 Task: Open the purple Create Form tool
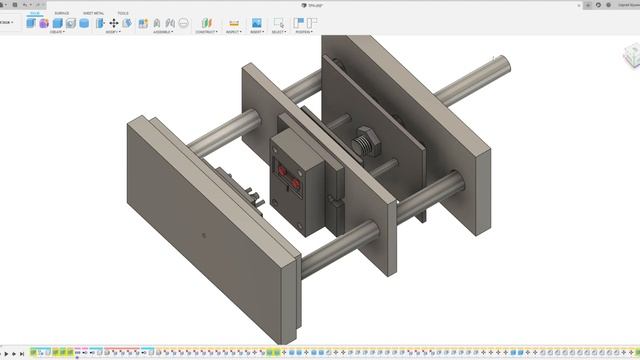pyautogui.click(x=44, y=23)
